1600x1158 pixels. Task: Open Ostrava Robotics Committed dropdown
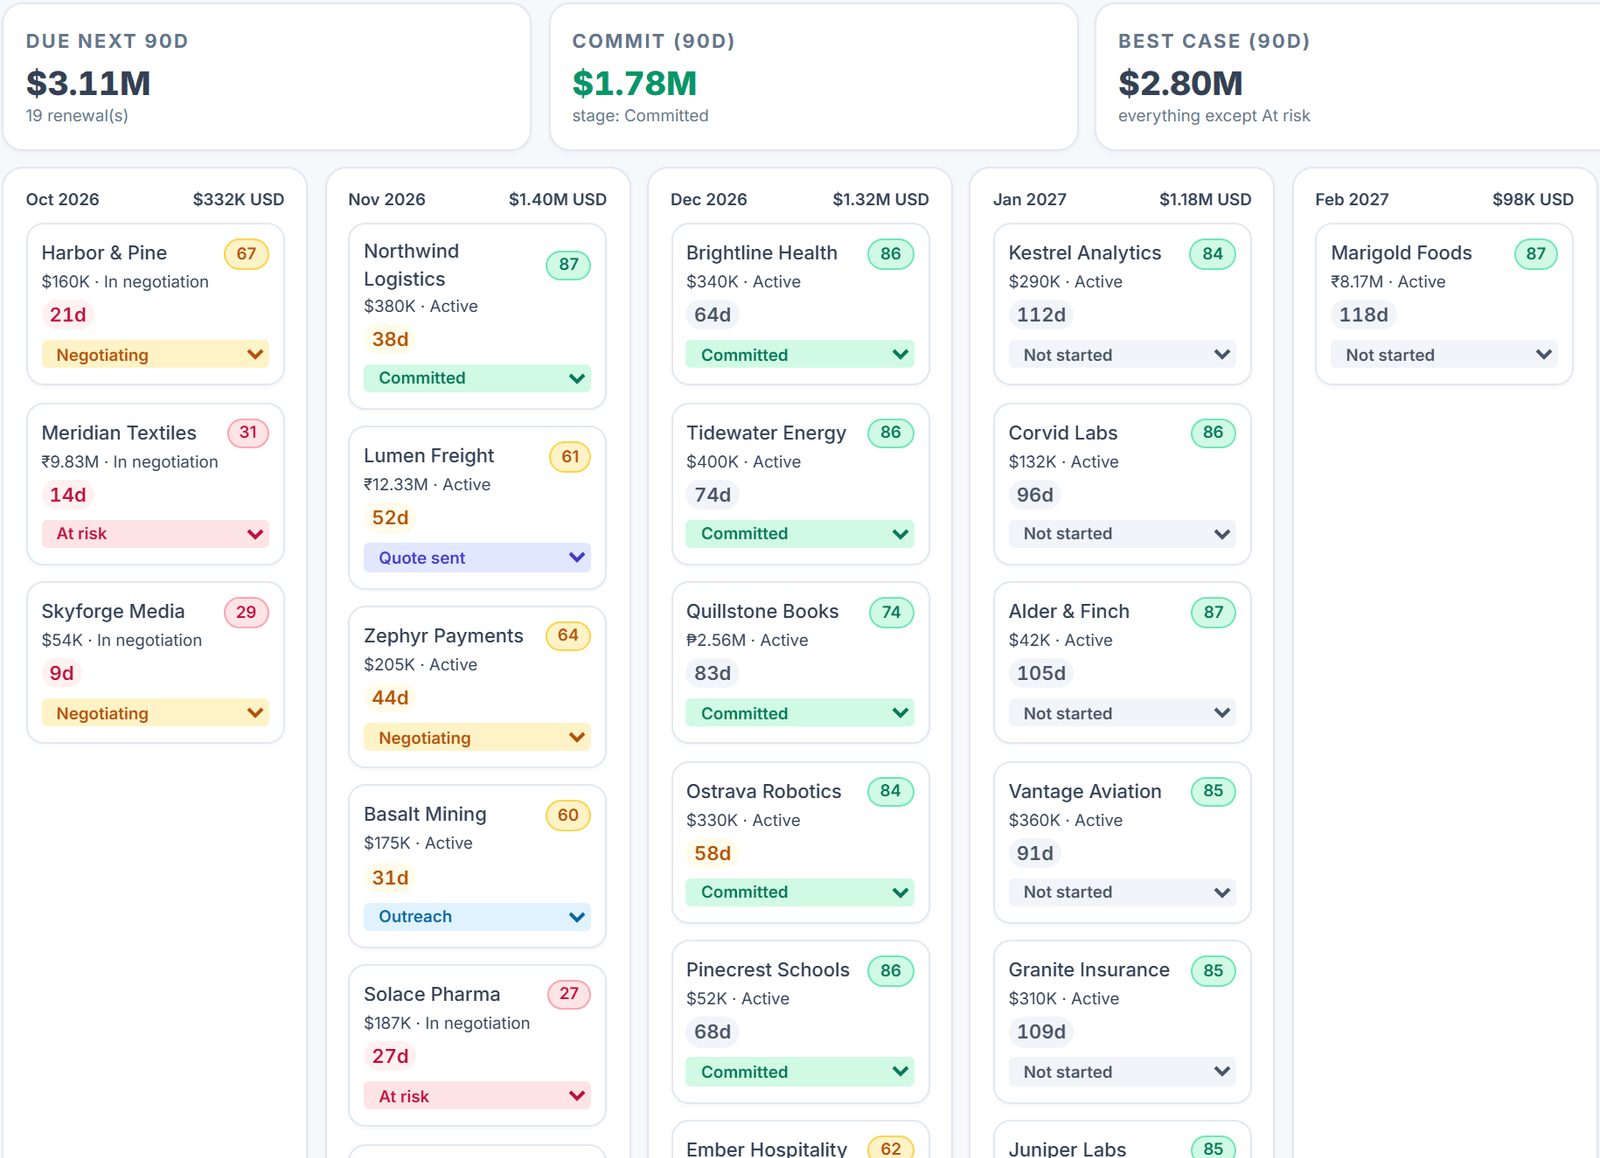click(x=800, y=892)
